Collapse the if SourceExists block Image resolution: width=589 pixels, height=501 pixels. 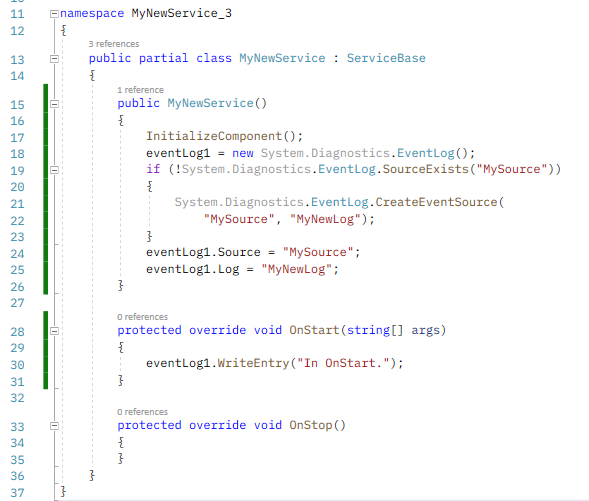(x=54, y=170)
